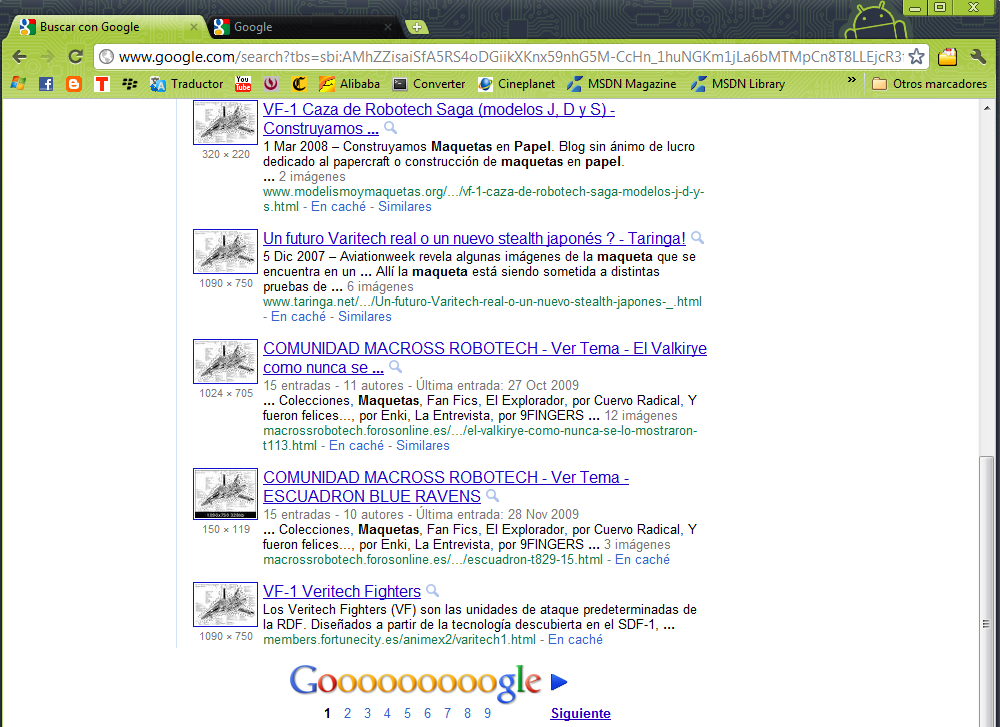Open the Alibaba bookmark
Viewport: 1000px width, 727px height.
pyautogui.click(x=349, y=84)
